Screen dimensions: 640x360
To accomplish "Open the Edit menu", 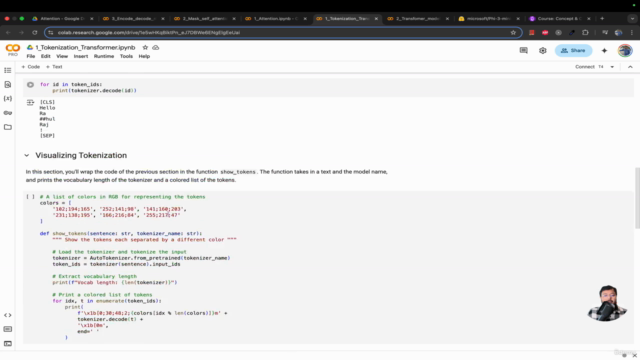I will pos(45,56).
